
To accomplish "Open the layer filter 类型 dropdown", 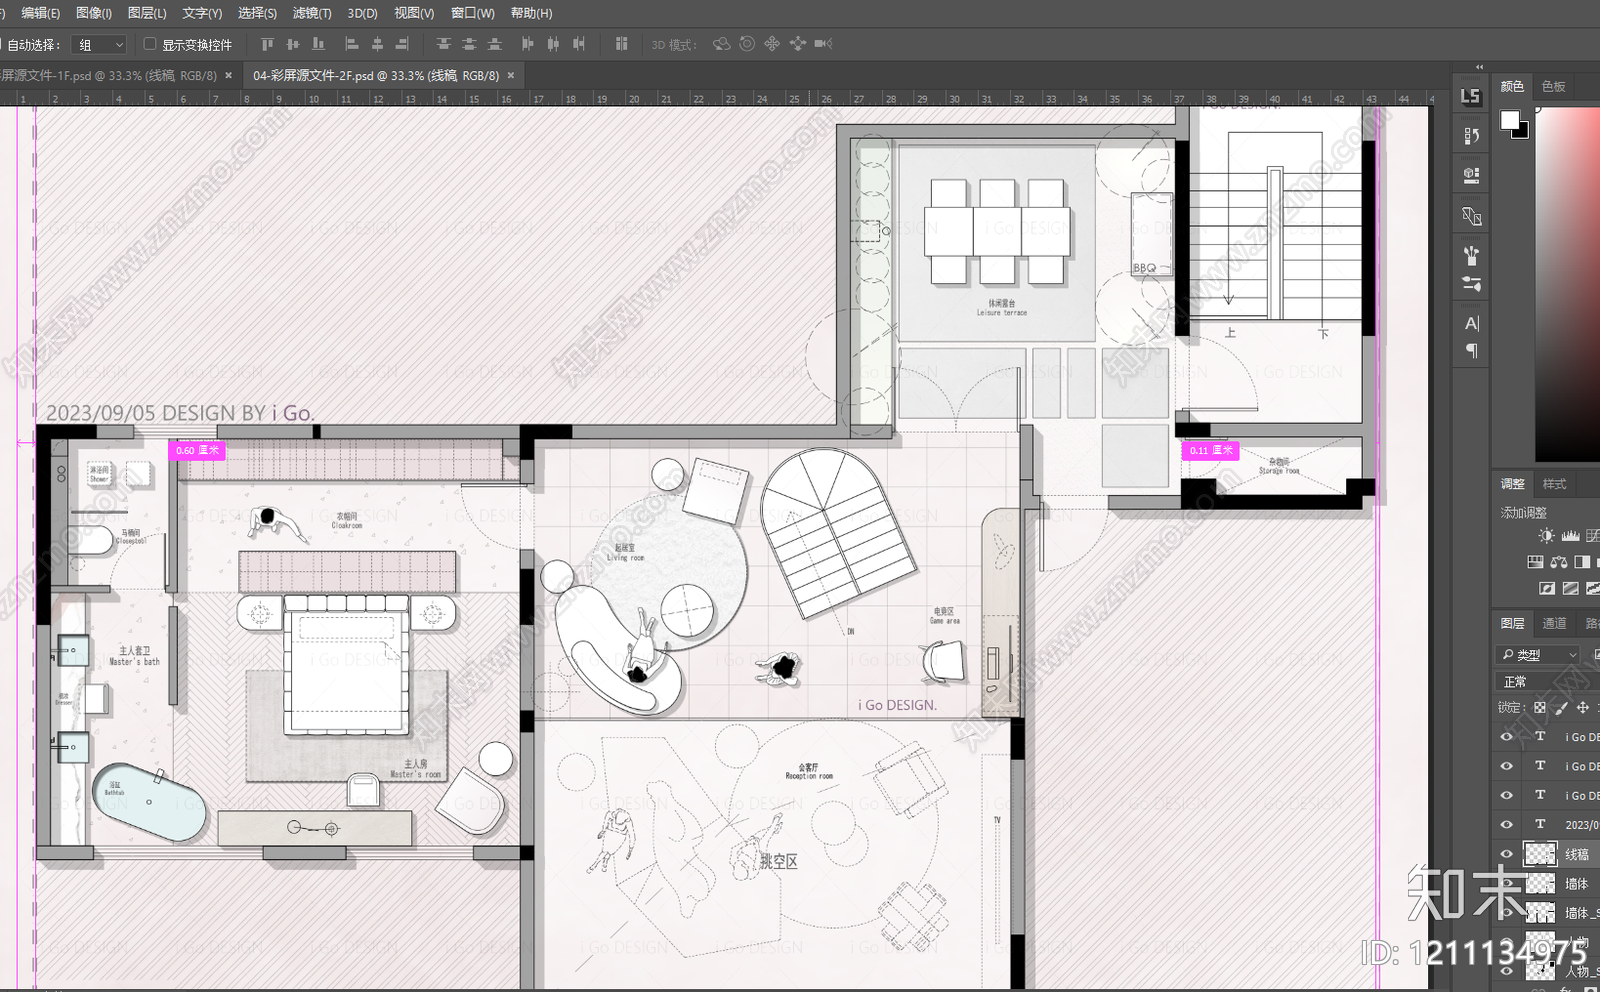I will click(1538, 655).
